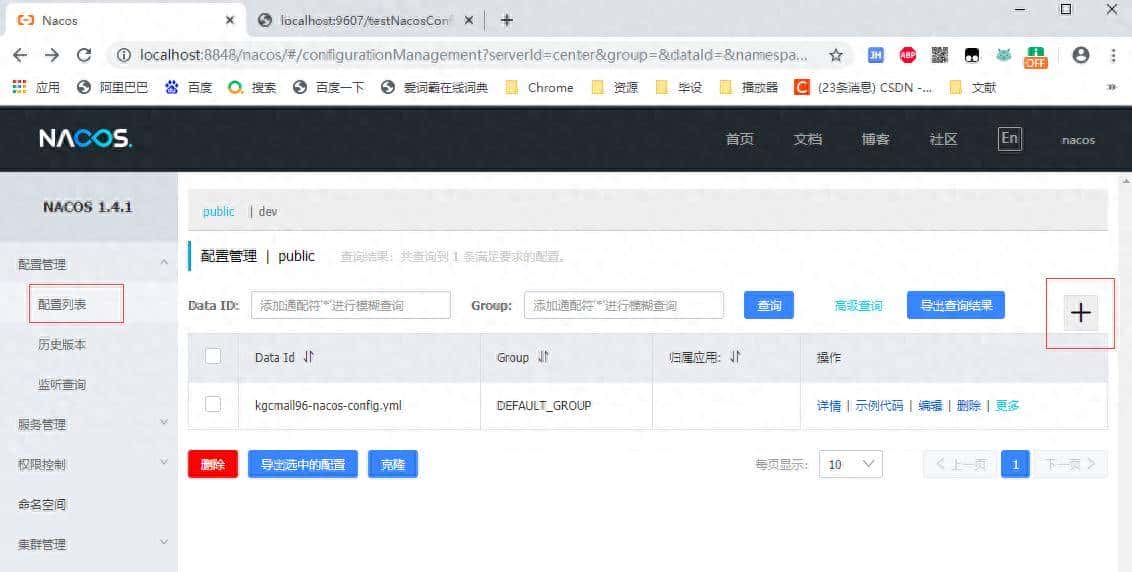This screenshot has width=1132, height=572.
Task: Open the nacos user menu
Action: (1078, 140)
